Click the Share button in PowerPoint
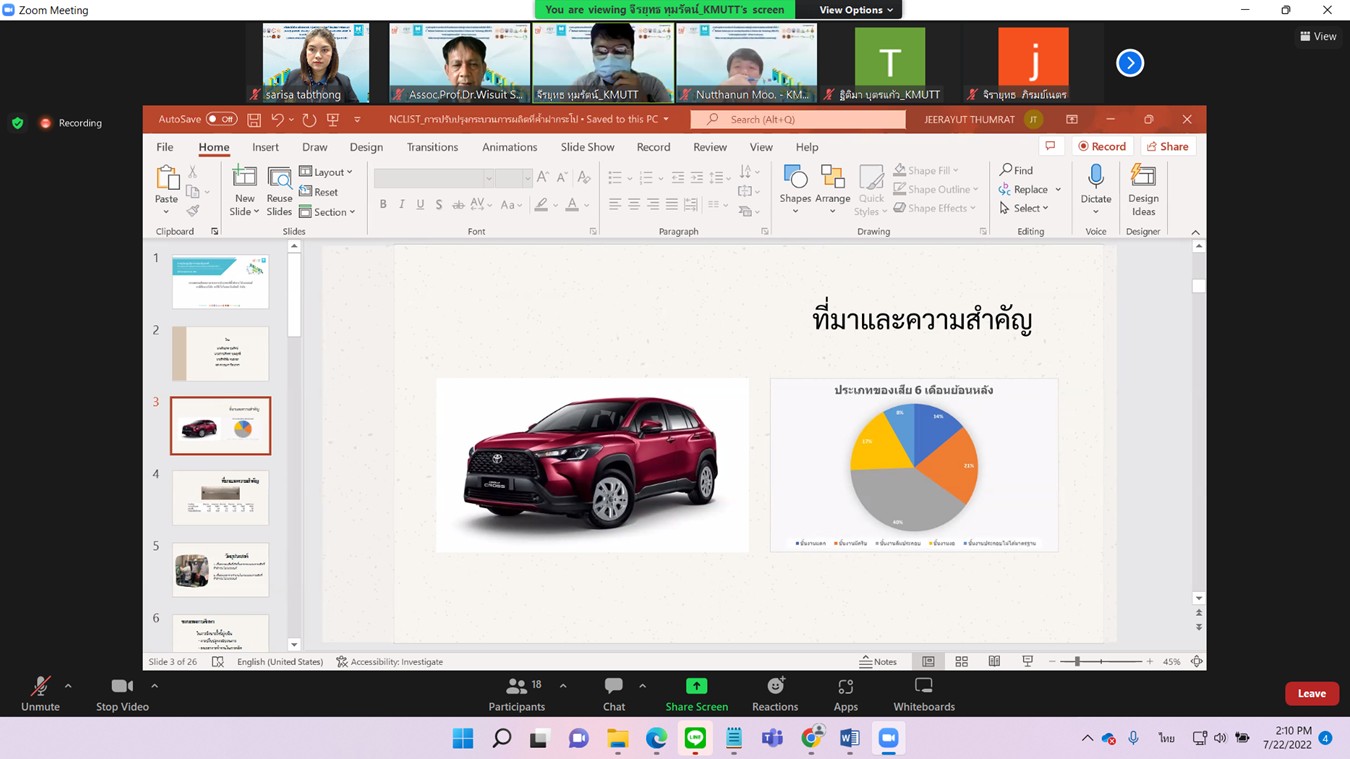Image resolution: width=1350 pixels, height=759 pixels. 1167,146
